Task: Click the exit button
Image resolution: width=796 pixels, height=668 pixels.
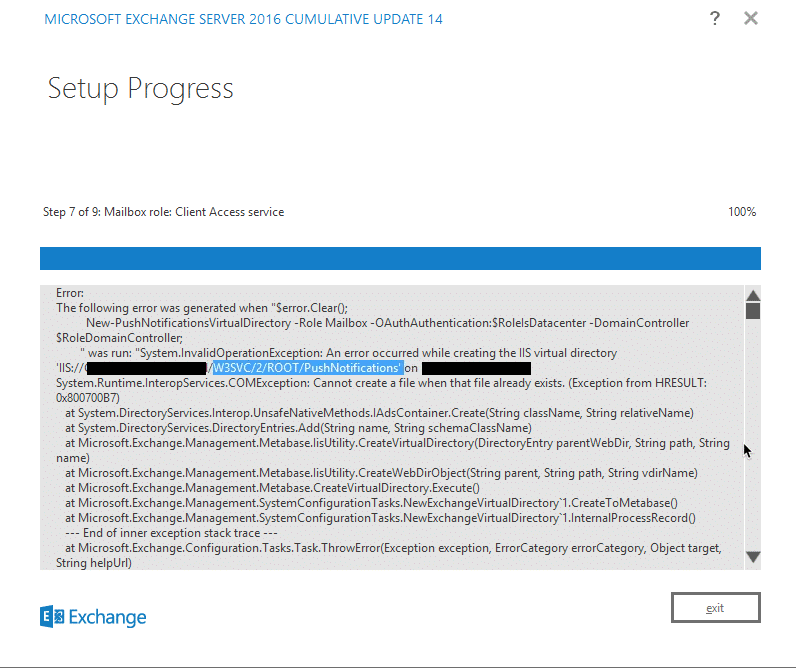Action: [x=715, y=608]
